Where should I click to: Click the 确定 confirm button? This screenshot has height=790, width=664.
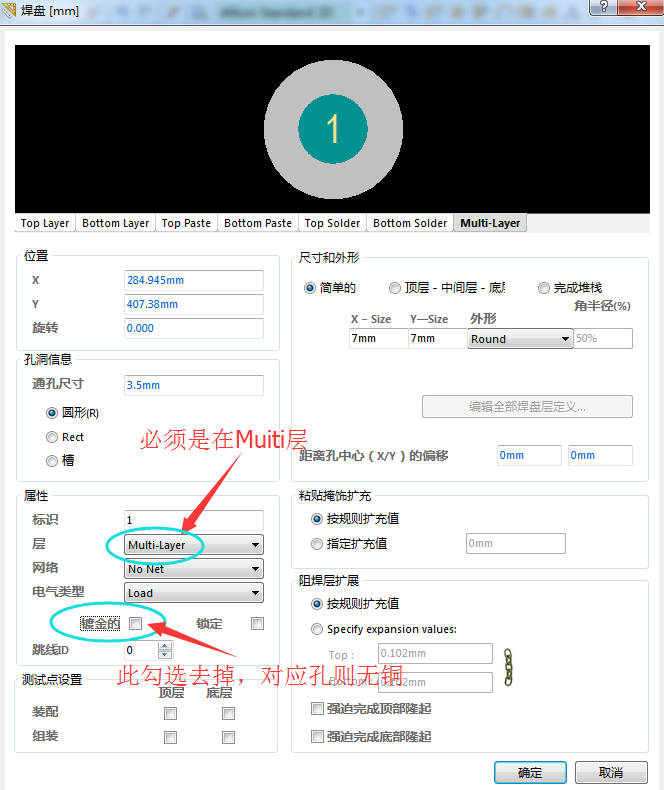530,772
